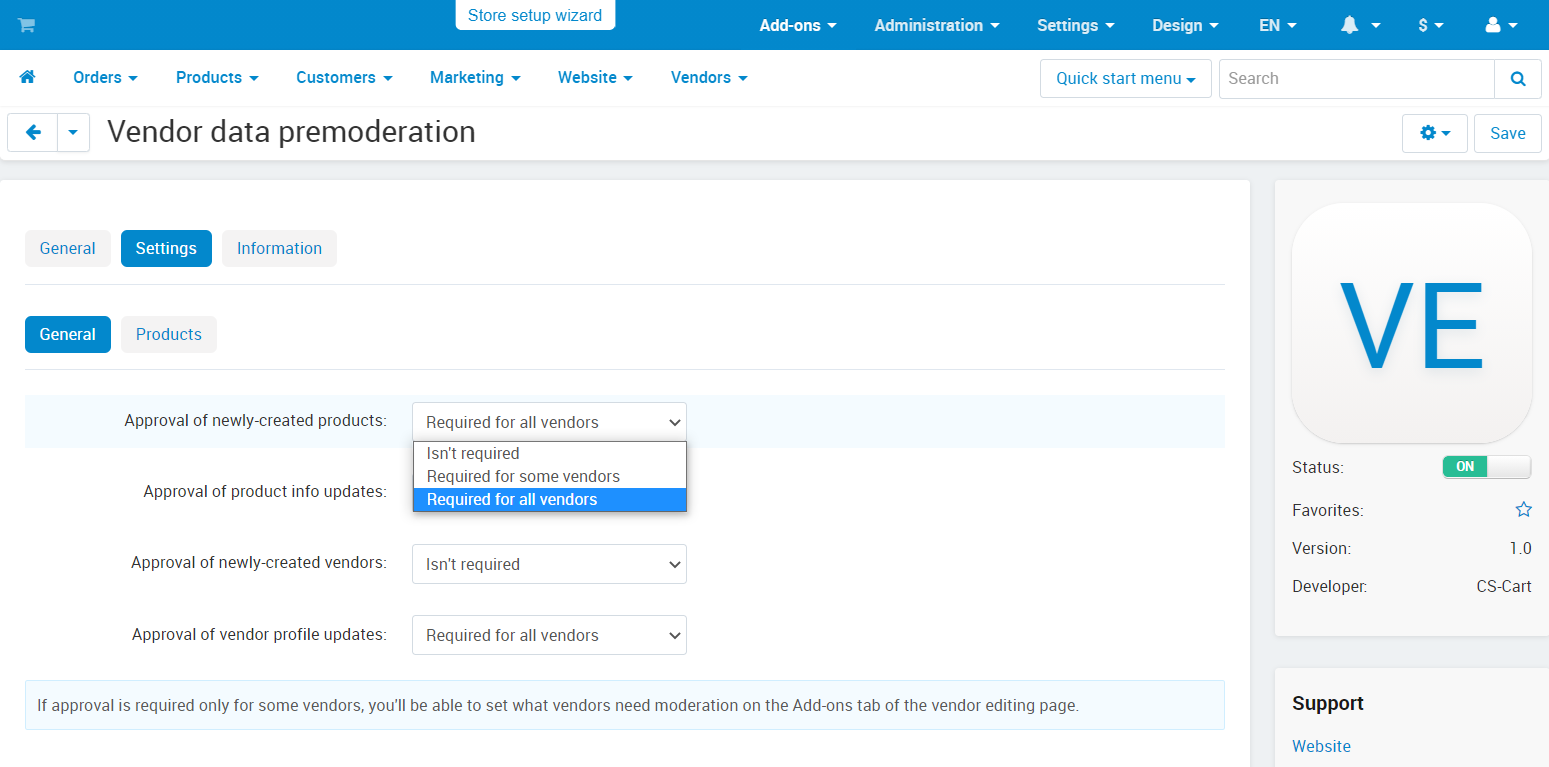Open the Design menu
The height and width of the screenshot is (767, 1549).
1185,25
